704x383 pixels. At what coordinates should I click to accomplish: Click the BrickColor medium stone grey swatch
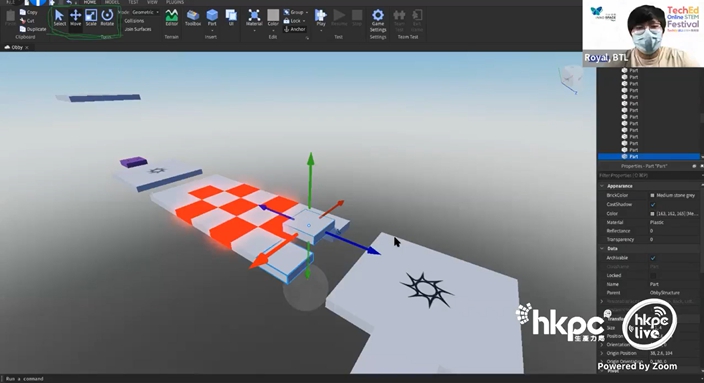click(x=652, y=195)
